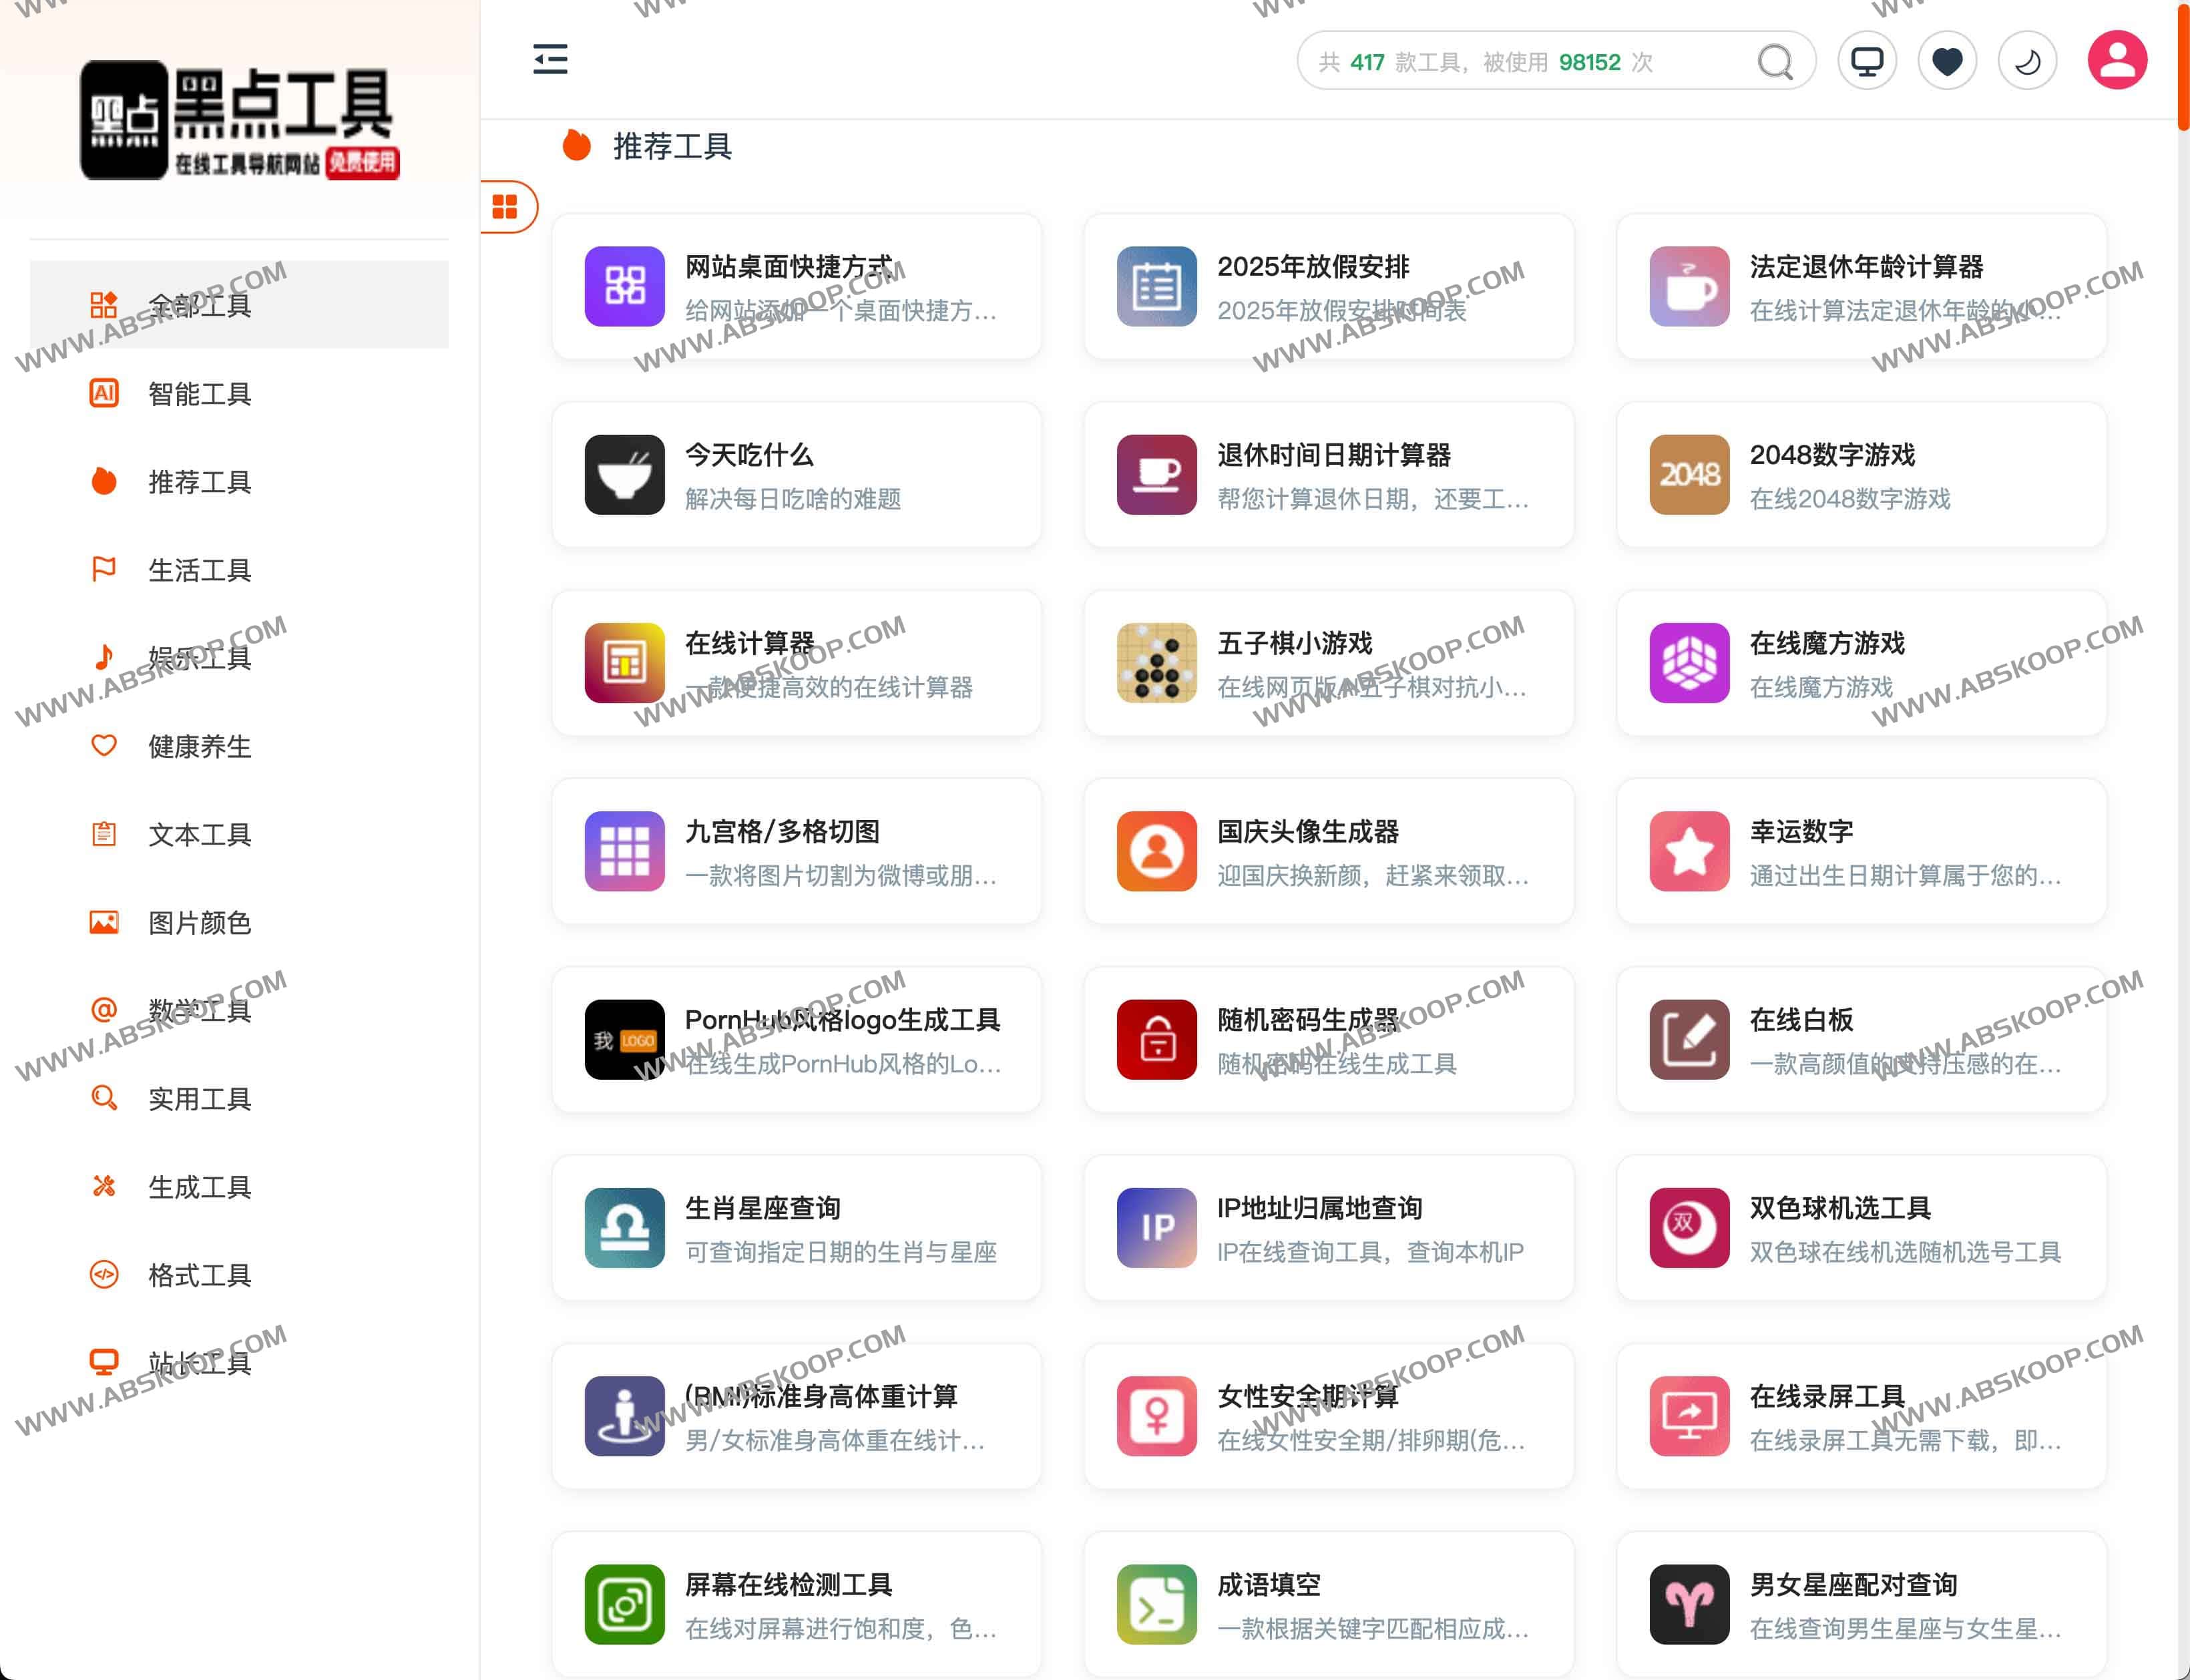The width and height of the screenshot is (2190, 1680).
Task: Select 智能工具 in the sidebar
Action: pyautogui.click(x=200, y=394)
